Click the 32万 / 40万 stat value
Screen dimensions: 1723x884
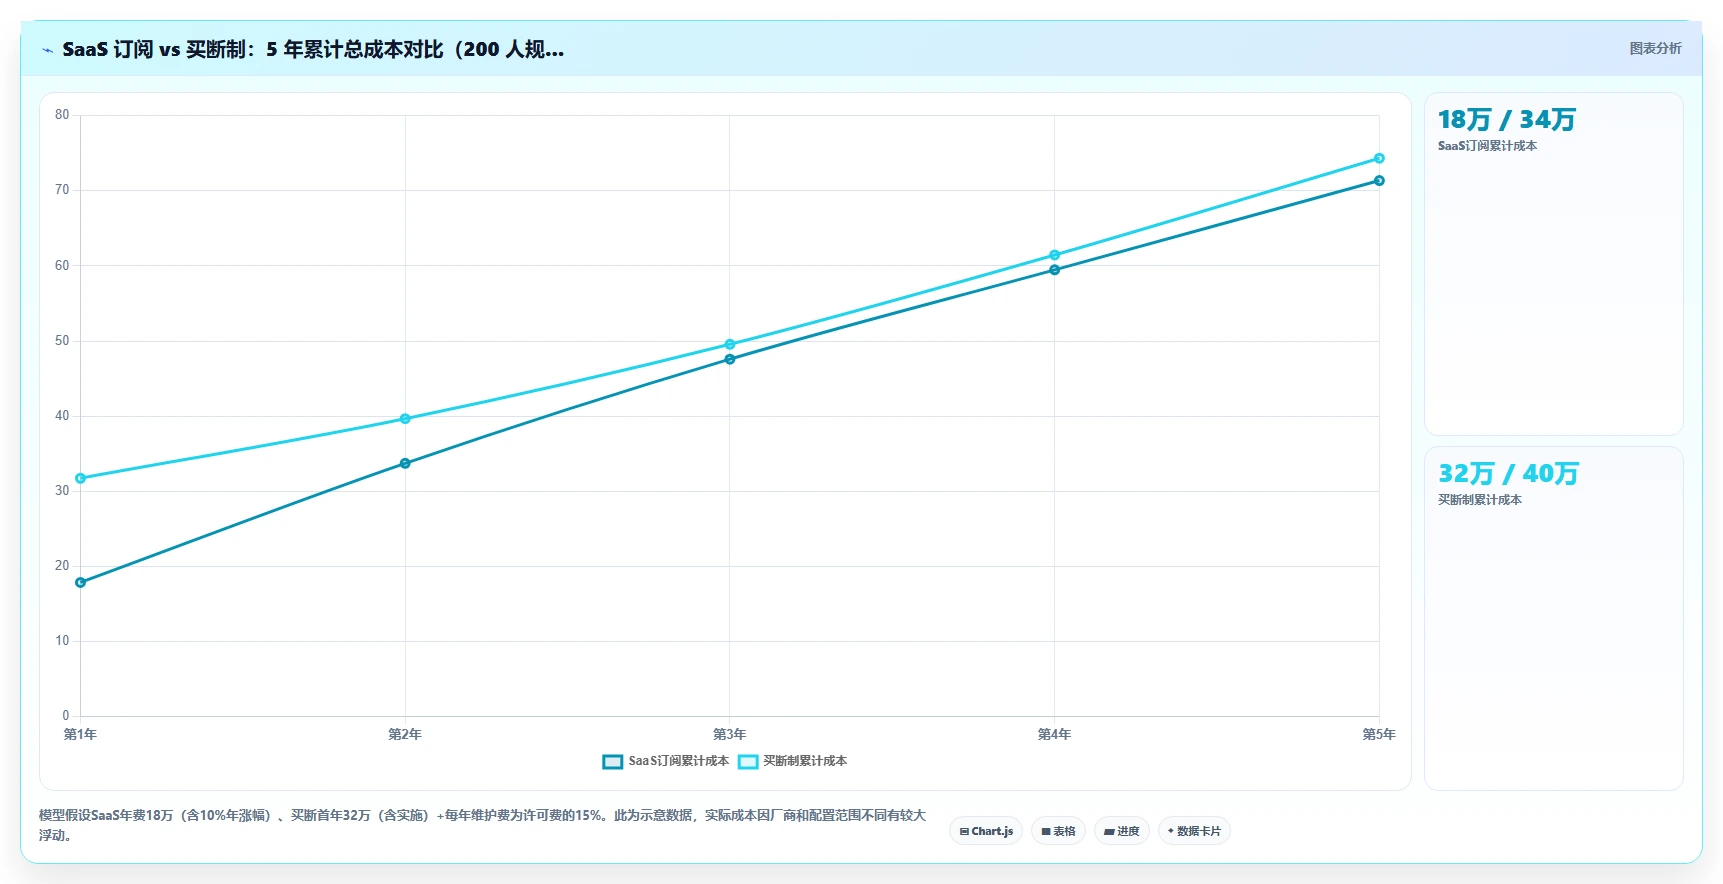tap(1508, 474)
